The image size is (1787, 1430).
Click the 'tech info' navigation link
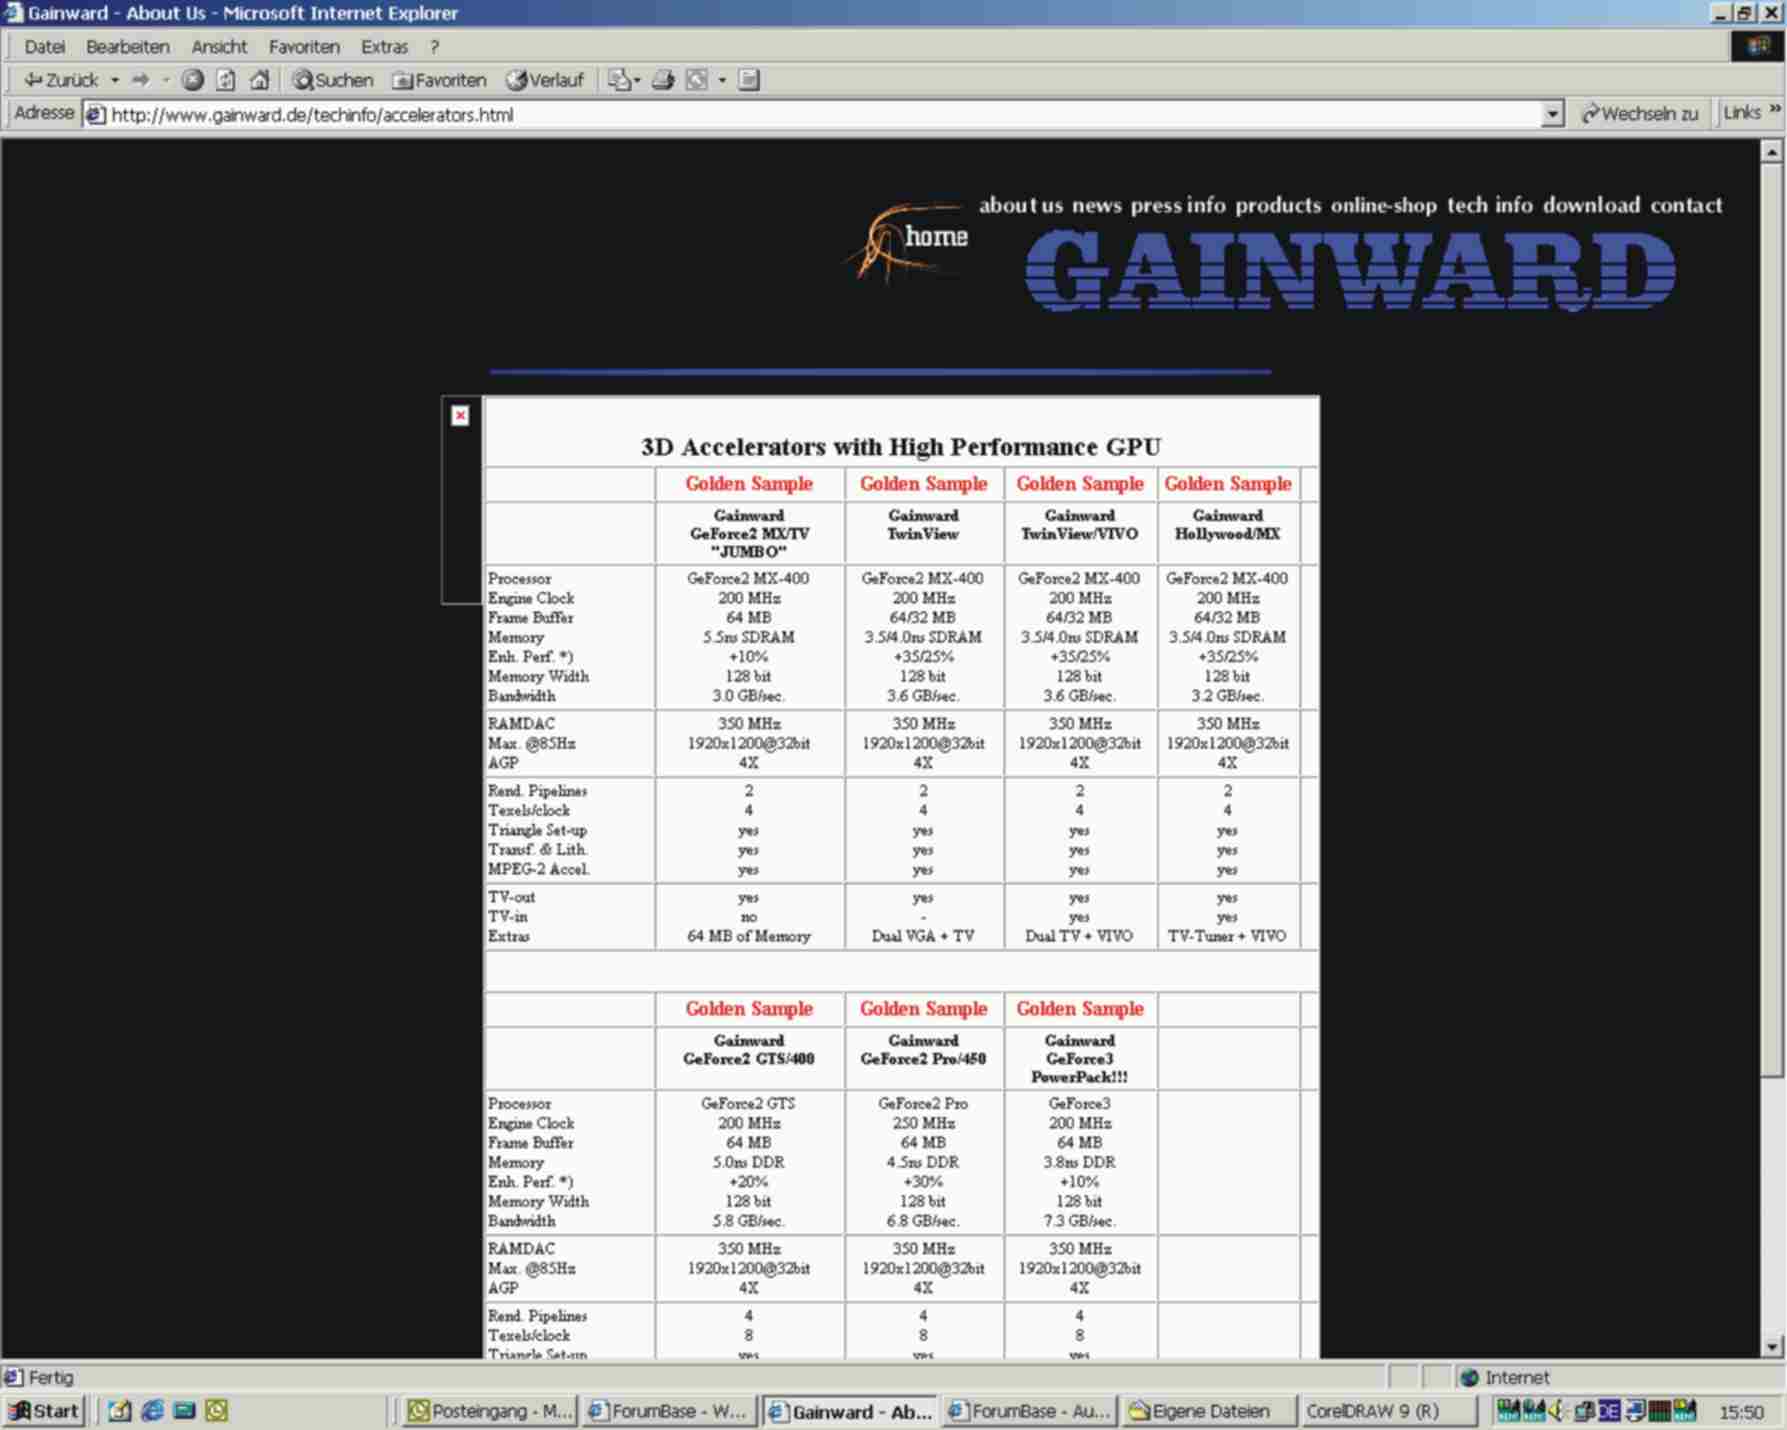(x=1490, y=205)
